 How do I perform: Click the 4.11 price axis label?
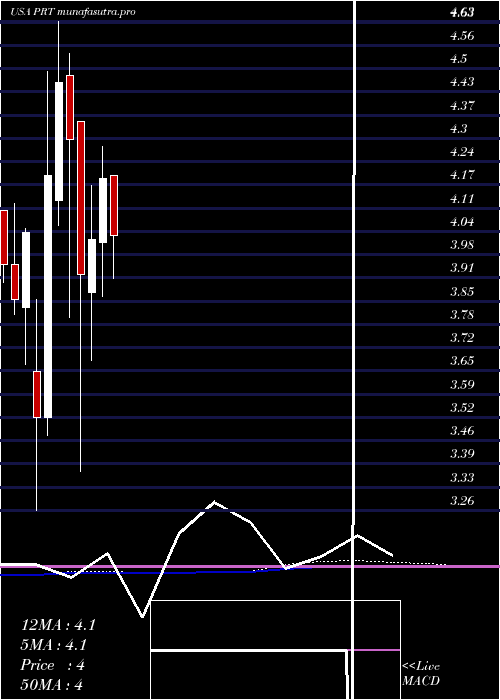[462, 198]
